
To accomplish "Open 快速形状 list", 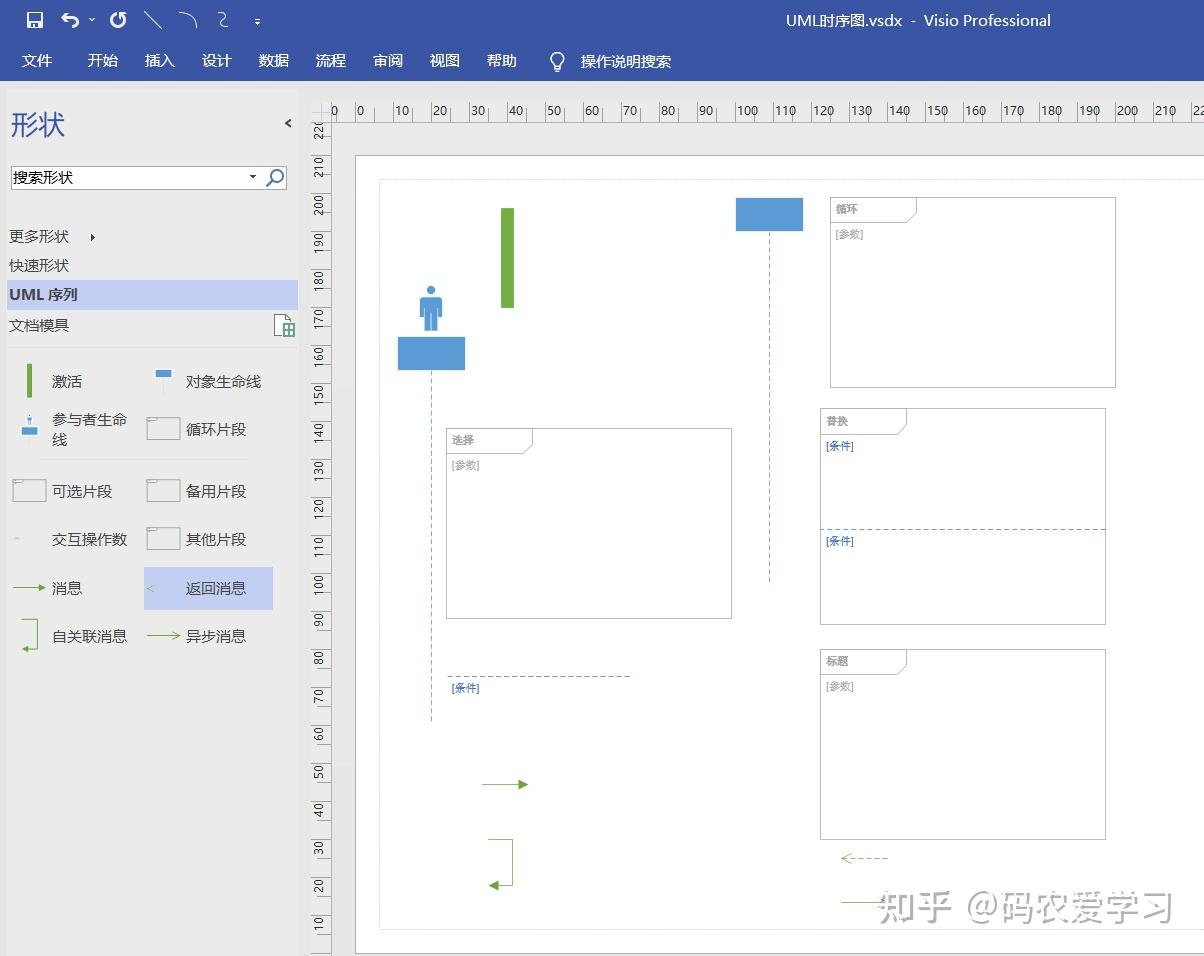I will [39, 265].
